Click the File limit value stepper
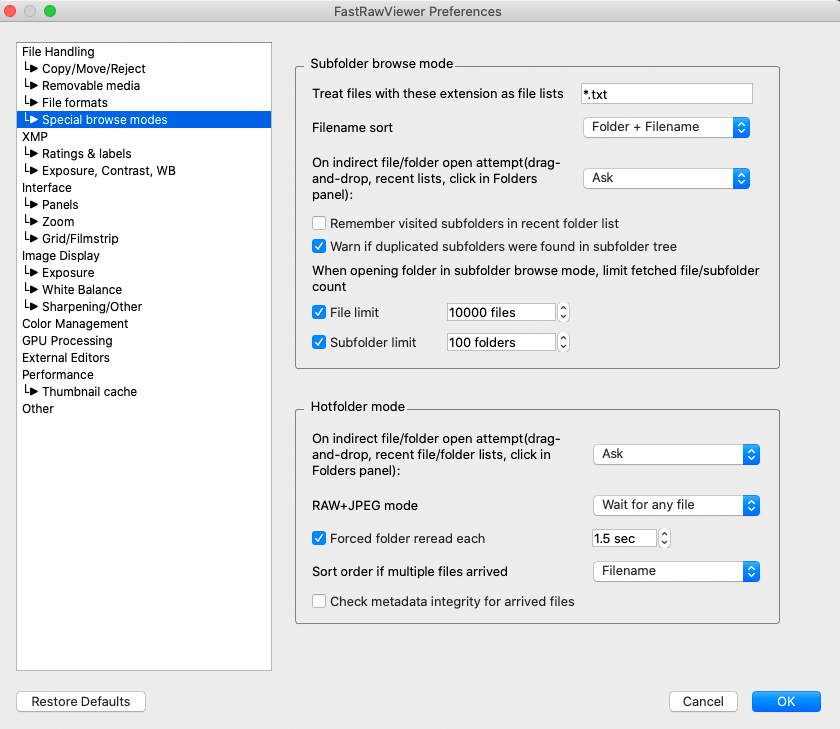The image size is (840, 729). [563, 312]
